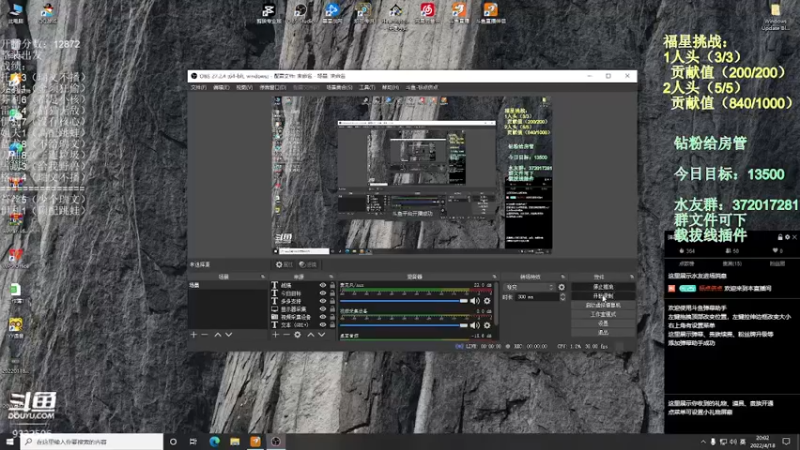Open the source 滤镜 filters button
The image size is (800, 450).
(308, 264)
